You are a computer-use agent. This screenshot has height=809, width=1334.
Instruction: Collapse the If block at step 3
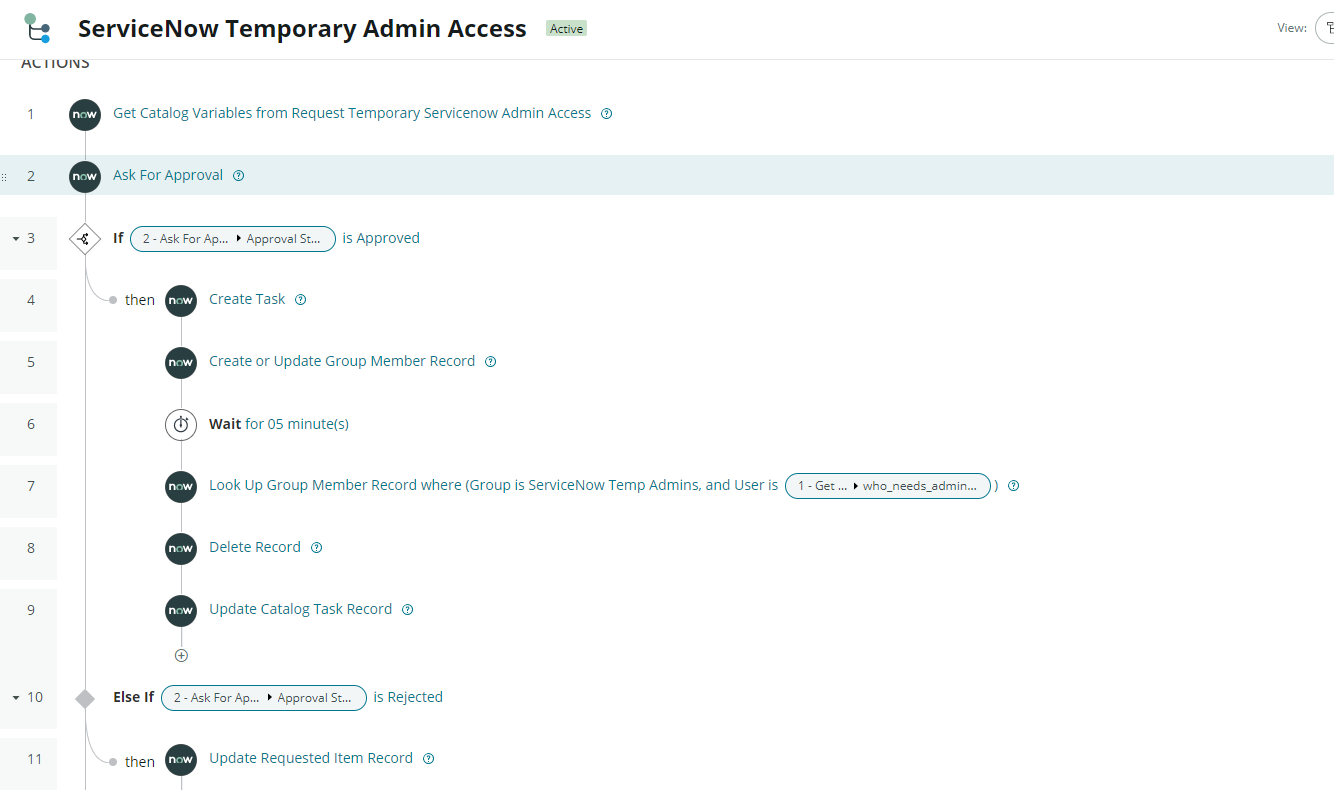(16, 239)
